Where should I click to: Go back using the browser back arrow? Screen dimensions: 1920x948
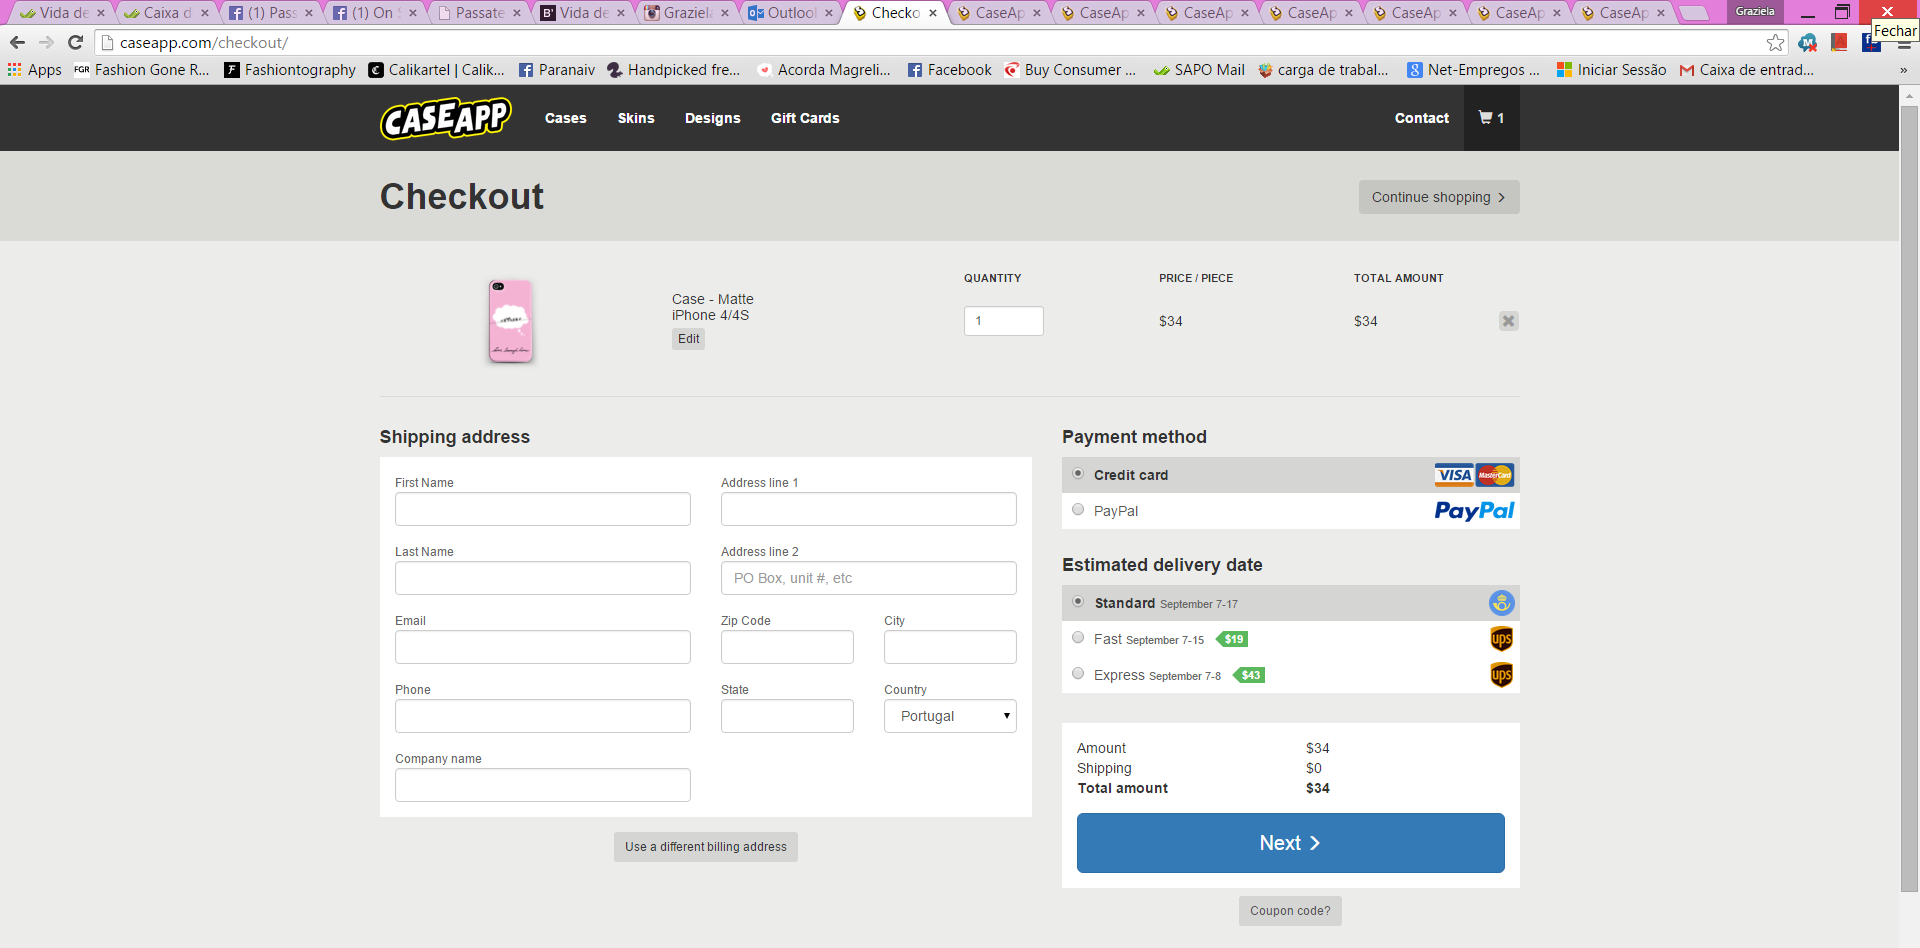(17, 42)
